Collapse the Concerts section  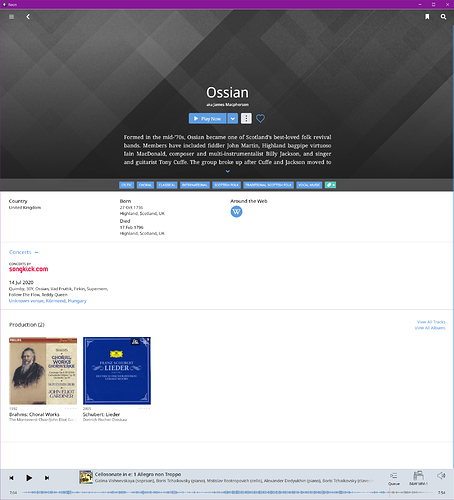(x=36, y=252)
